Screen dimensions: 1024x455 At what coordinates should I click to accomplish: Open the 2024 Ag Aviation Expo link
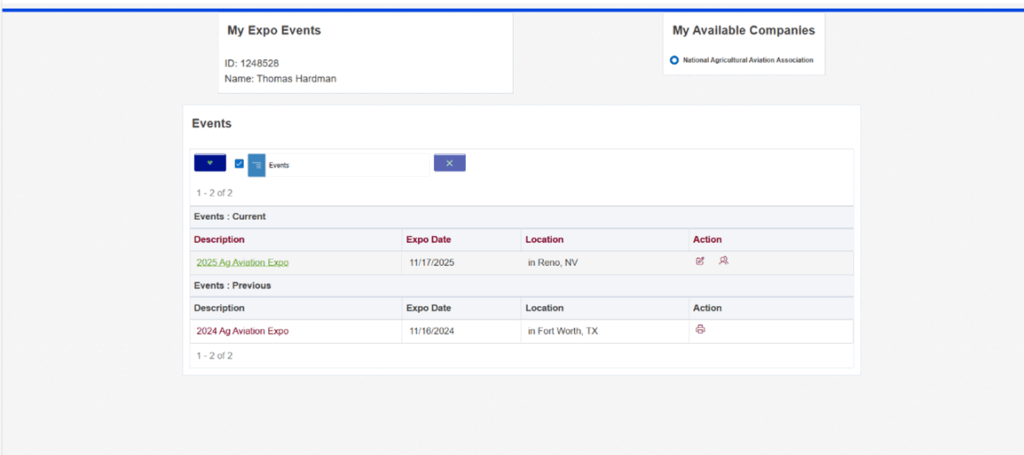(242, 331)
